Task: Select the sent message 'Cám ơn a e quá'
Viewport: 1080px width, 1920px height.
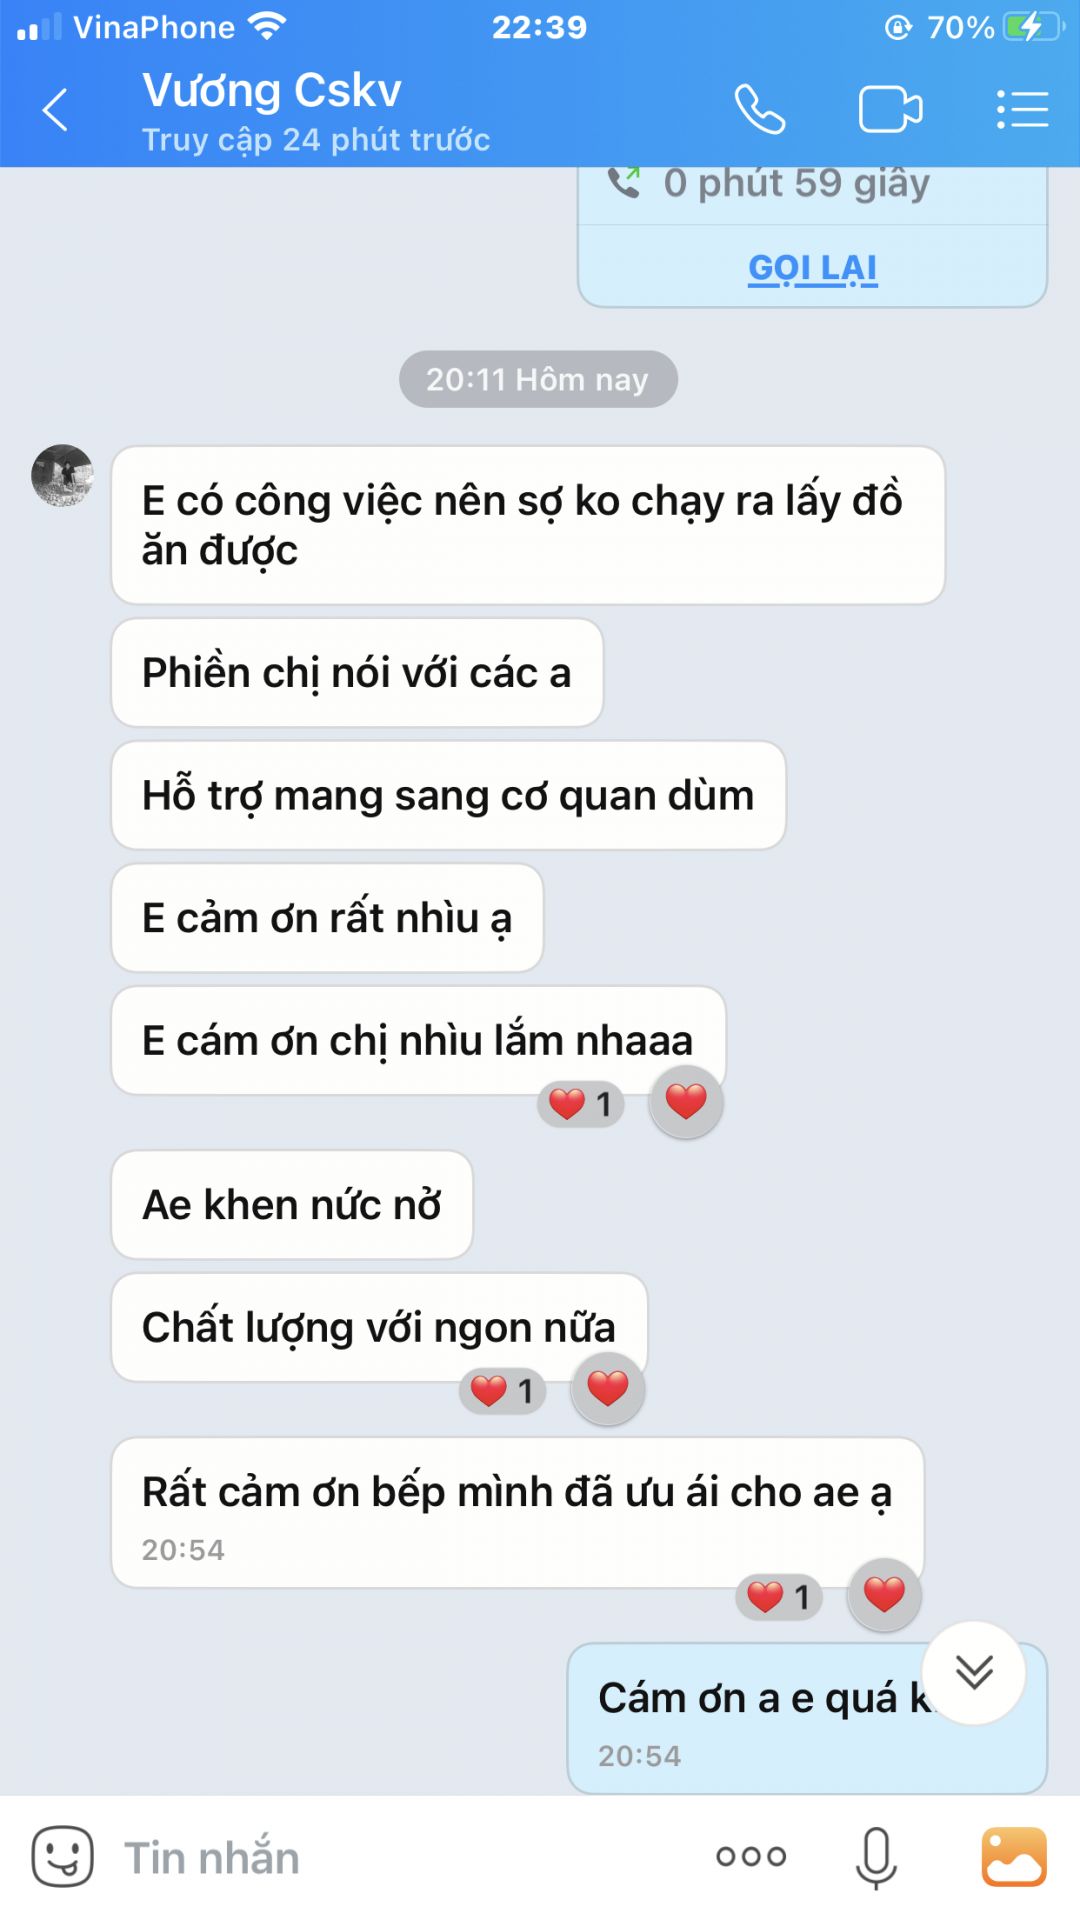Action: tap(807, 1718)
